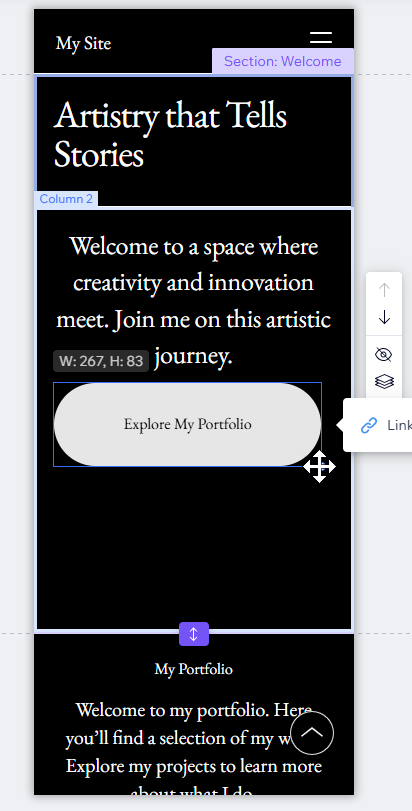This screenshot has width=412, height=811.
Task: Click the chain link icon
Action: (369, 425)
